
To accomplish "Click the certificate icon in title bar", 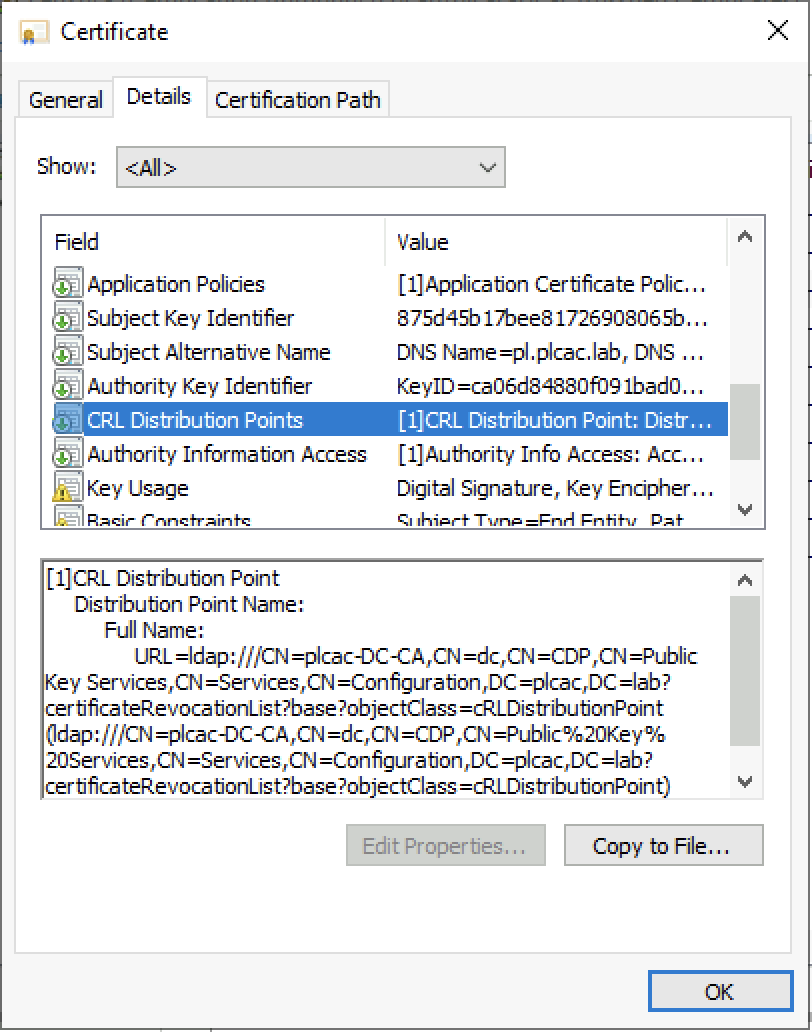I will point(35,32).
